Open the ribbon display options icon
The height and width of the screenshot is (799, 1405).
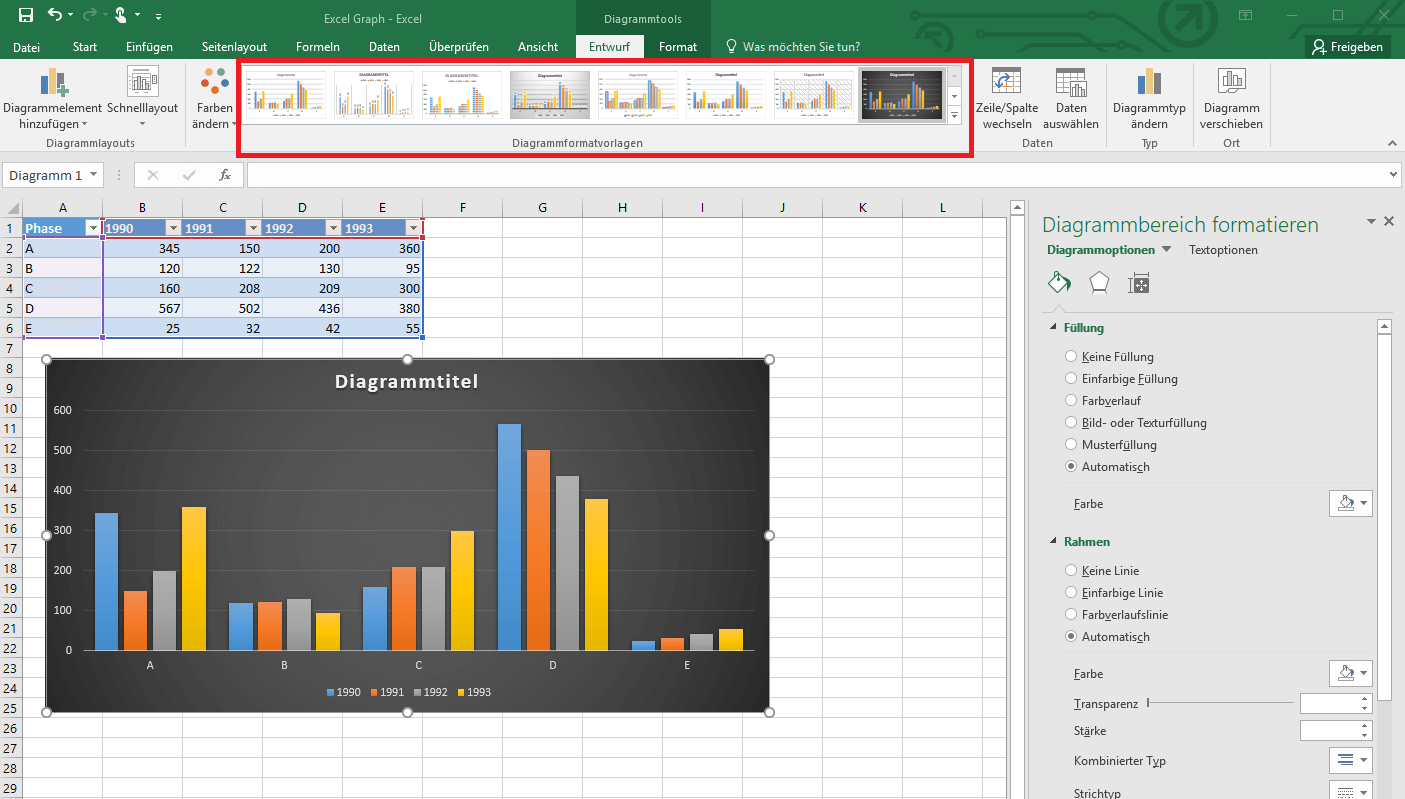pyautogui.click(x=1245, y=15)
